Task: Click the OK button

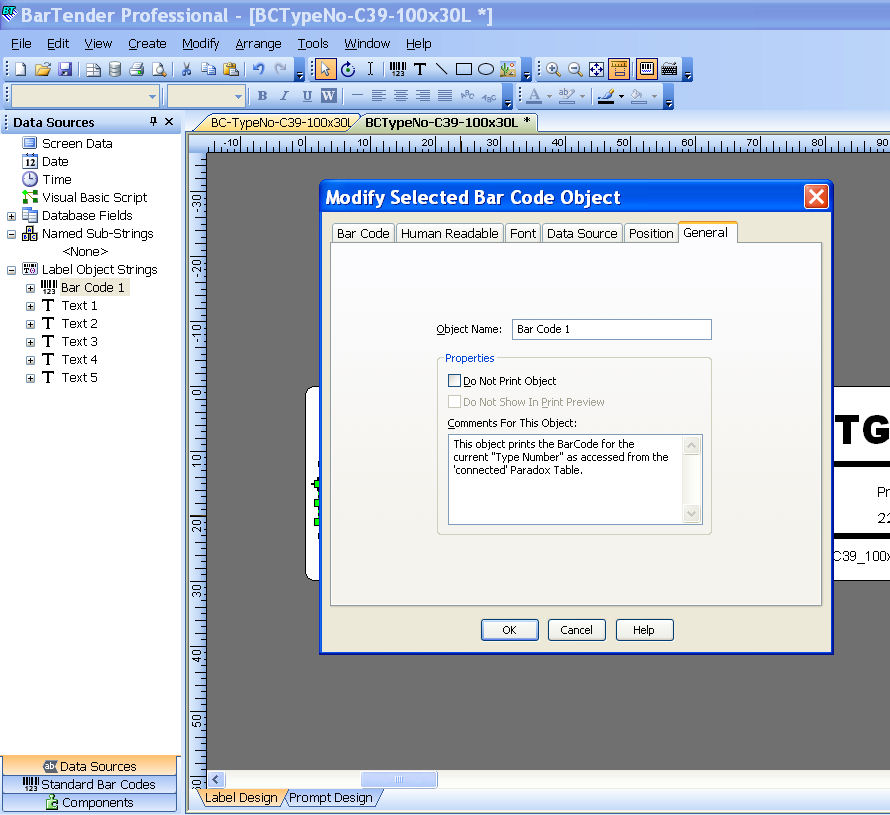Action: tap(510, 630)
